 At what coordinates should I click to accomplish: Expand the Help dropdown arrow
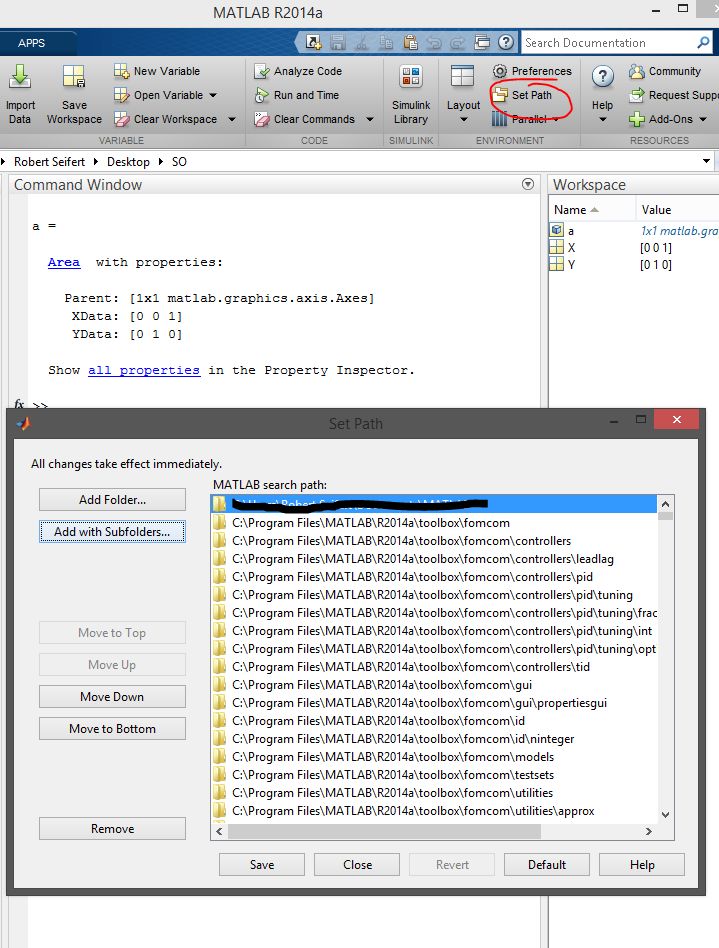coord(602,120)
